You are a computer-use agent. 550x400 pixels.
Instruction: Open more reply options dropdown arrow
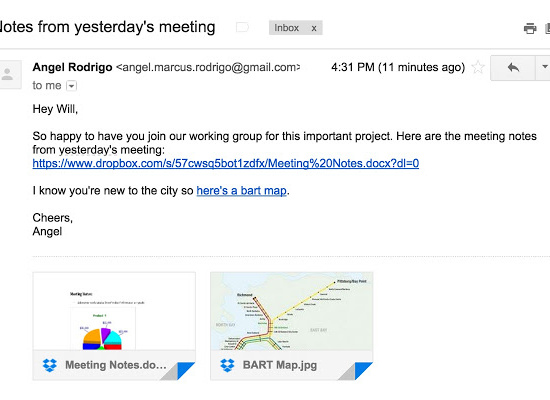click(543, 67)
